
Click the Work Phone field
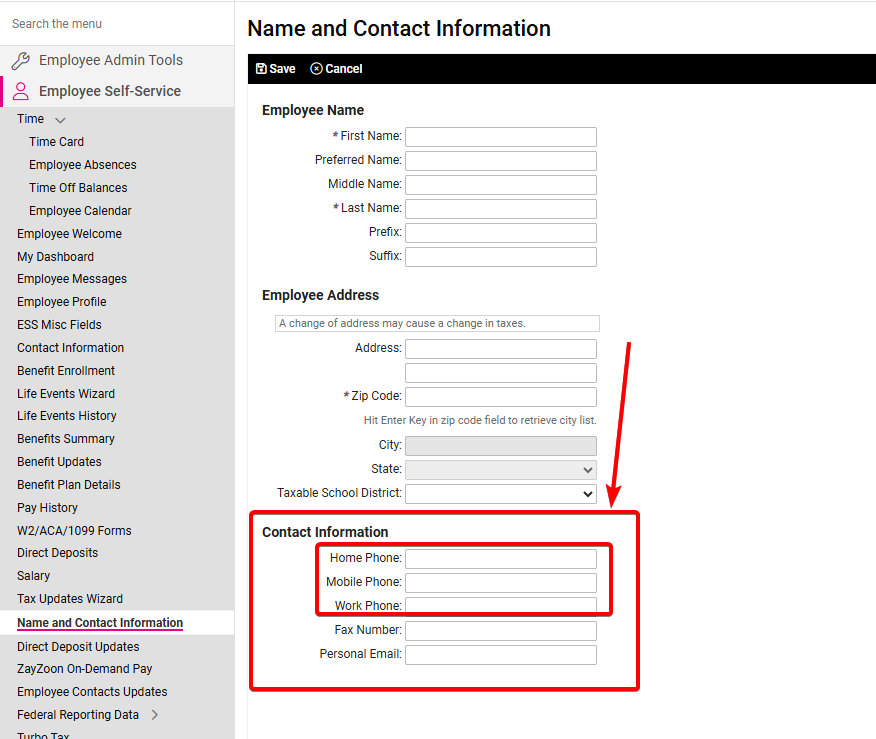point(501,605)
